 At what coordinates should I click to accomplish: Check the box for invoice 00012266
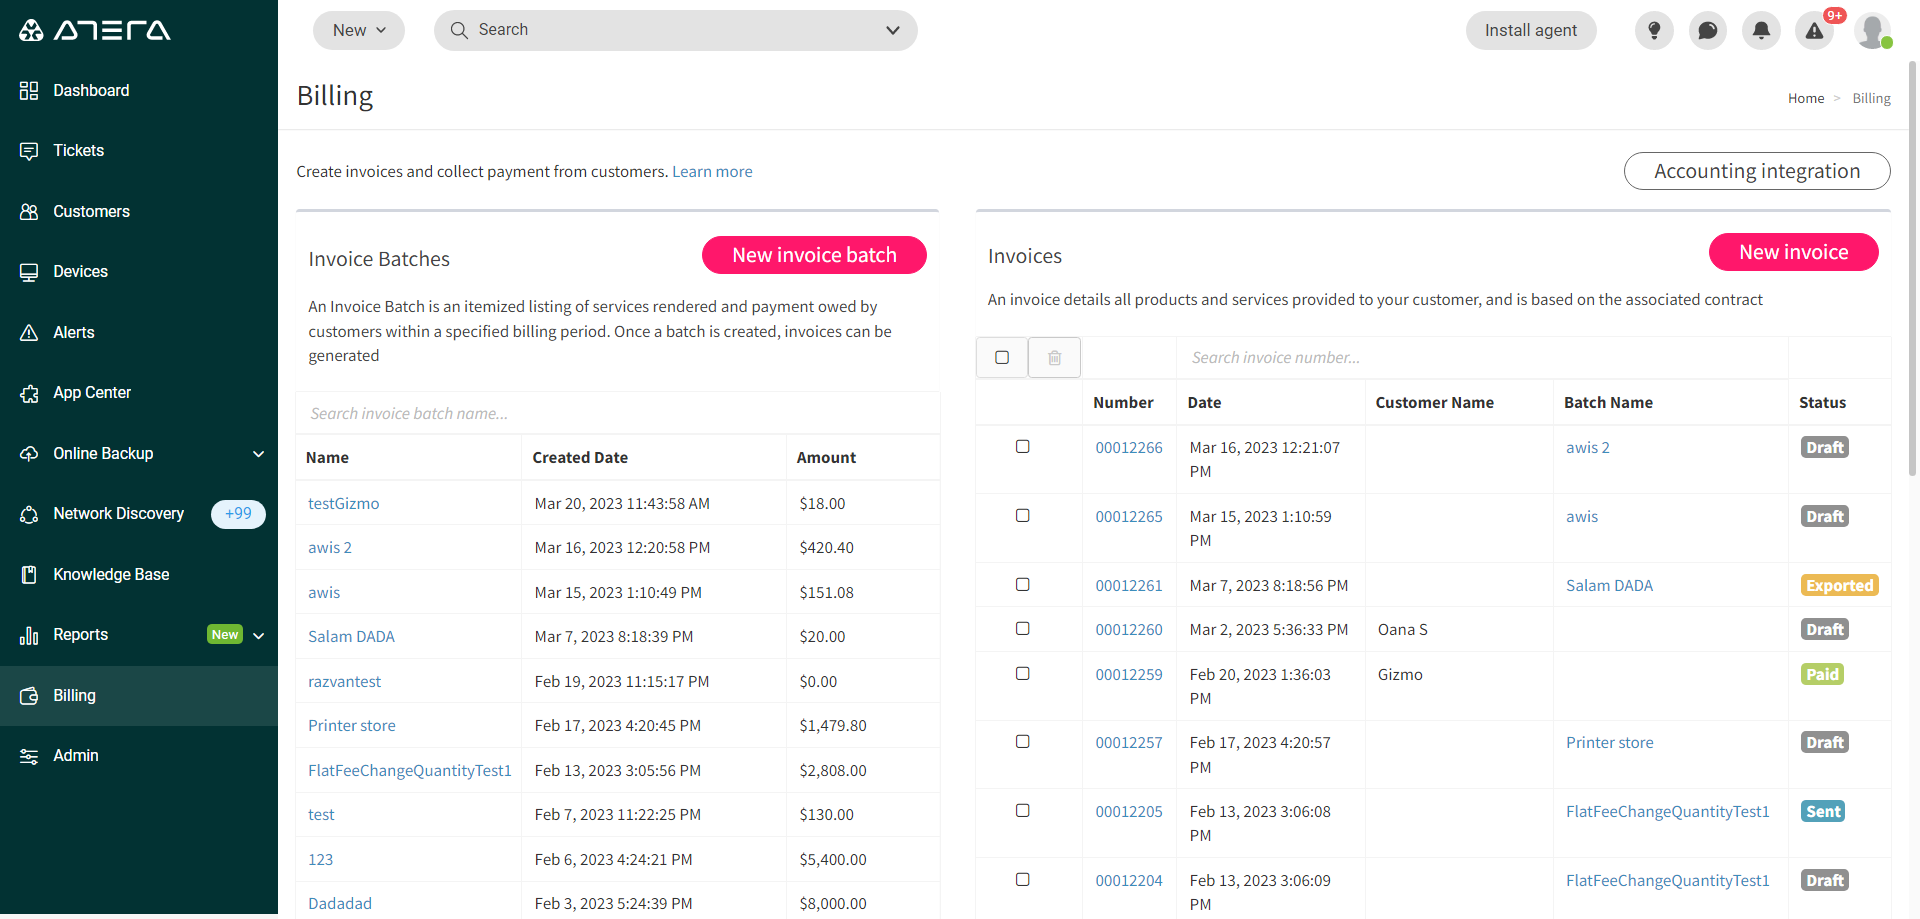pyautogui.click(x=1022, y=447)
